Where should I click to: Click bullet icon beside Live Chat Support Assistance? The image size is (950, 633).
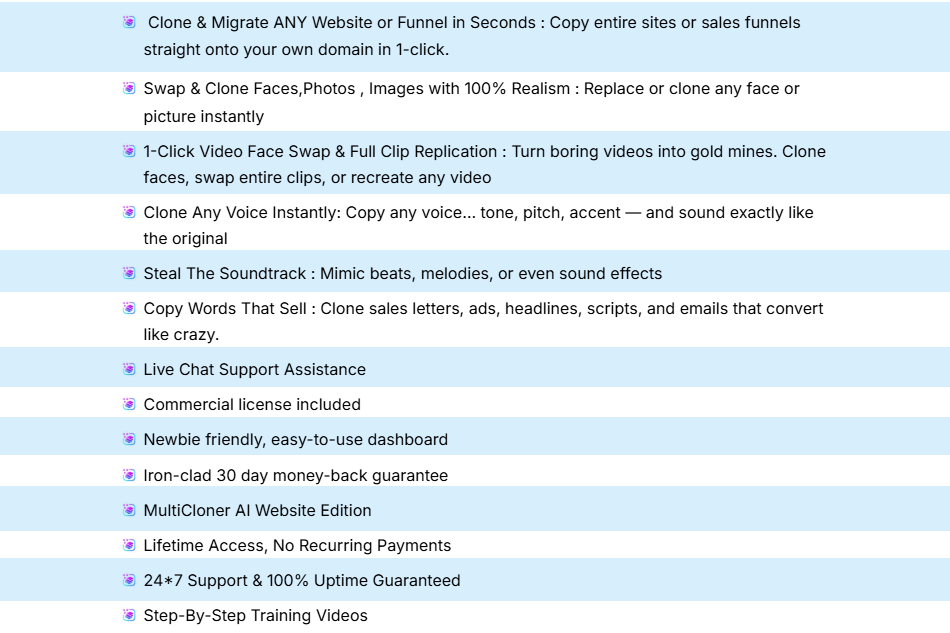coord(129,369)
